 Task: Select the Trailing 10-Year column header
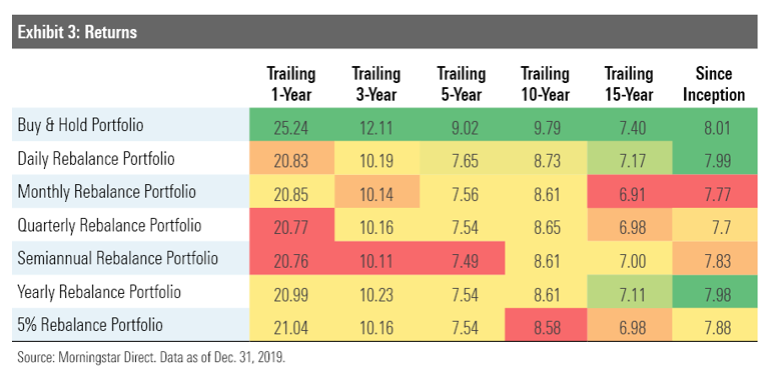click(545, 84)
